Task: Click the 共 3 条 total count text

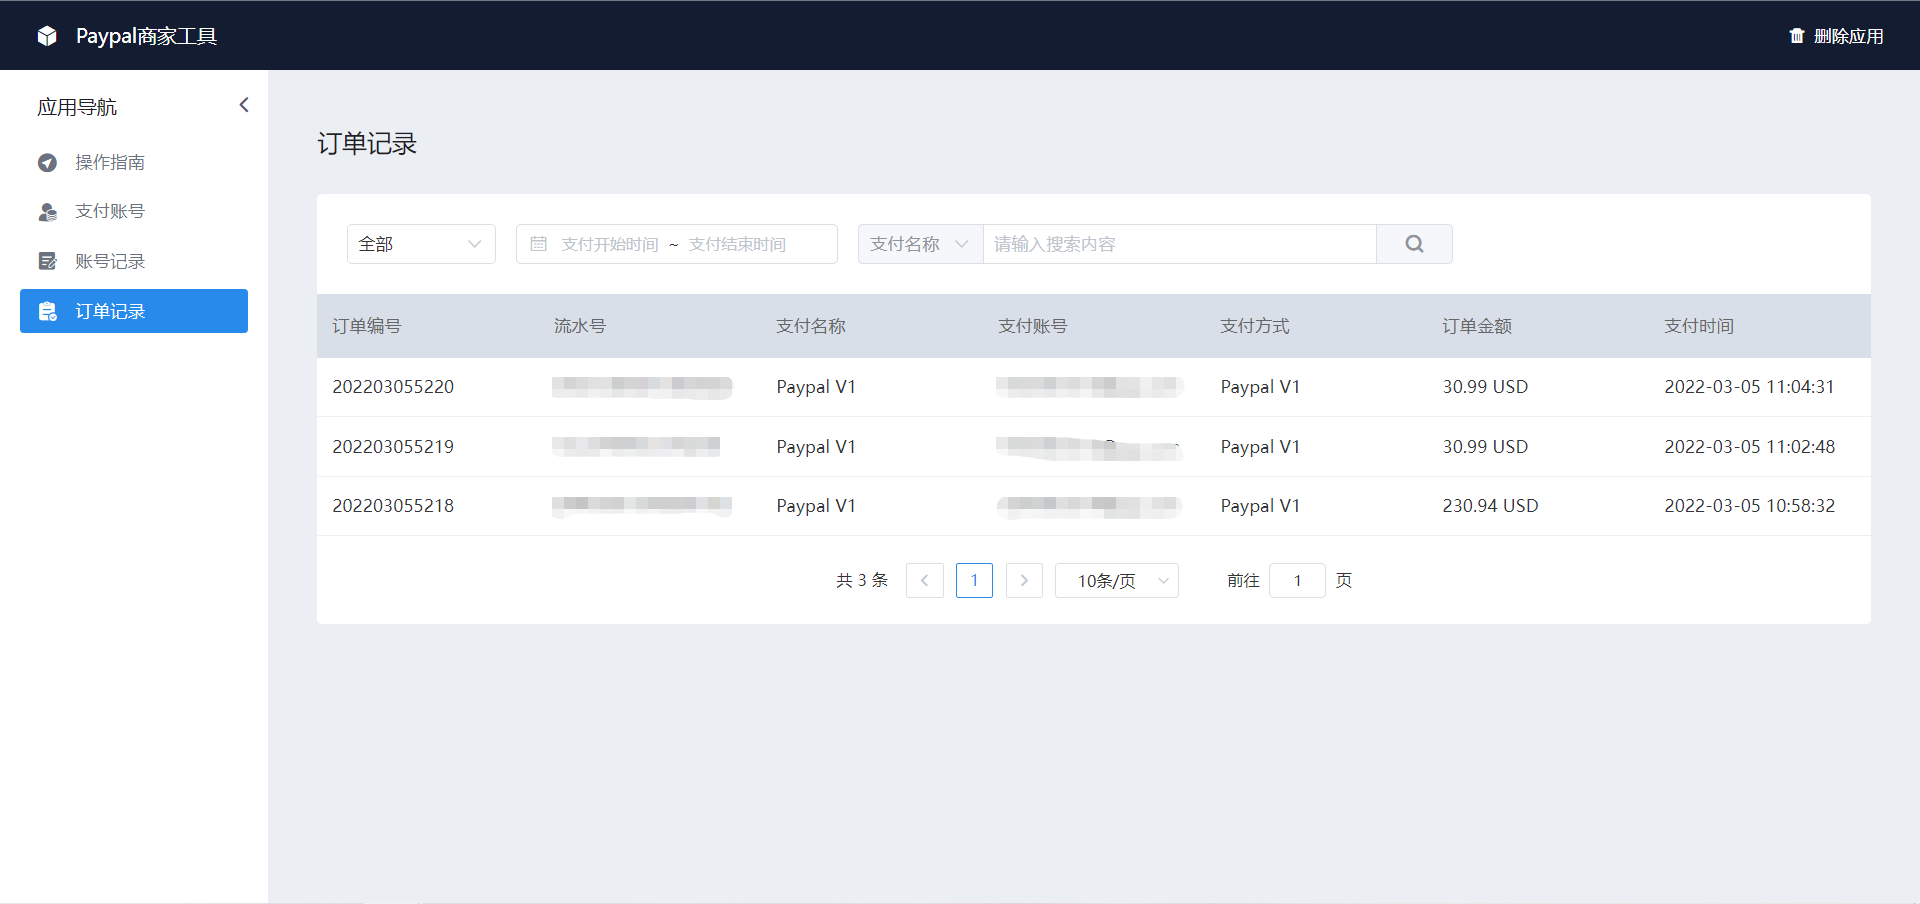Action: click(x=862, y=580)
